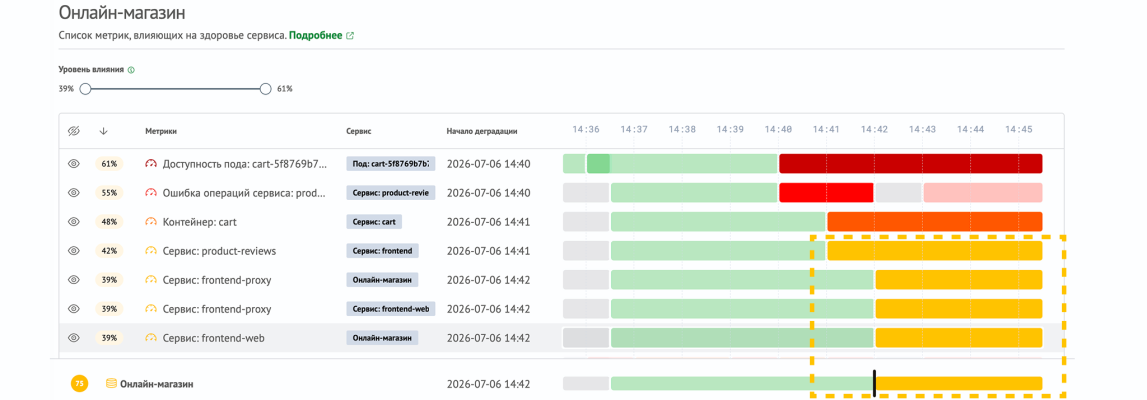1147x400 pixels.
Task: Click the 75 health score badge
Action: click(x=79, y=383)
